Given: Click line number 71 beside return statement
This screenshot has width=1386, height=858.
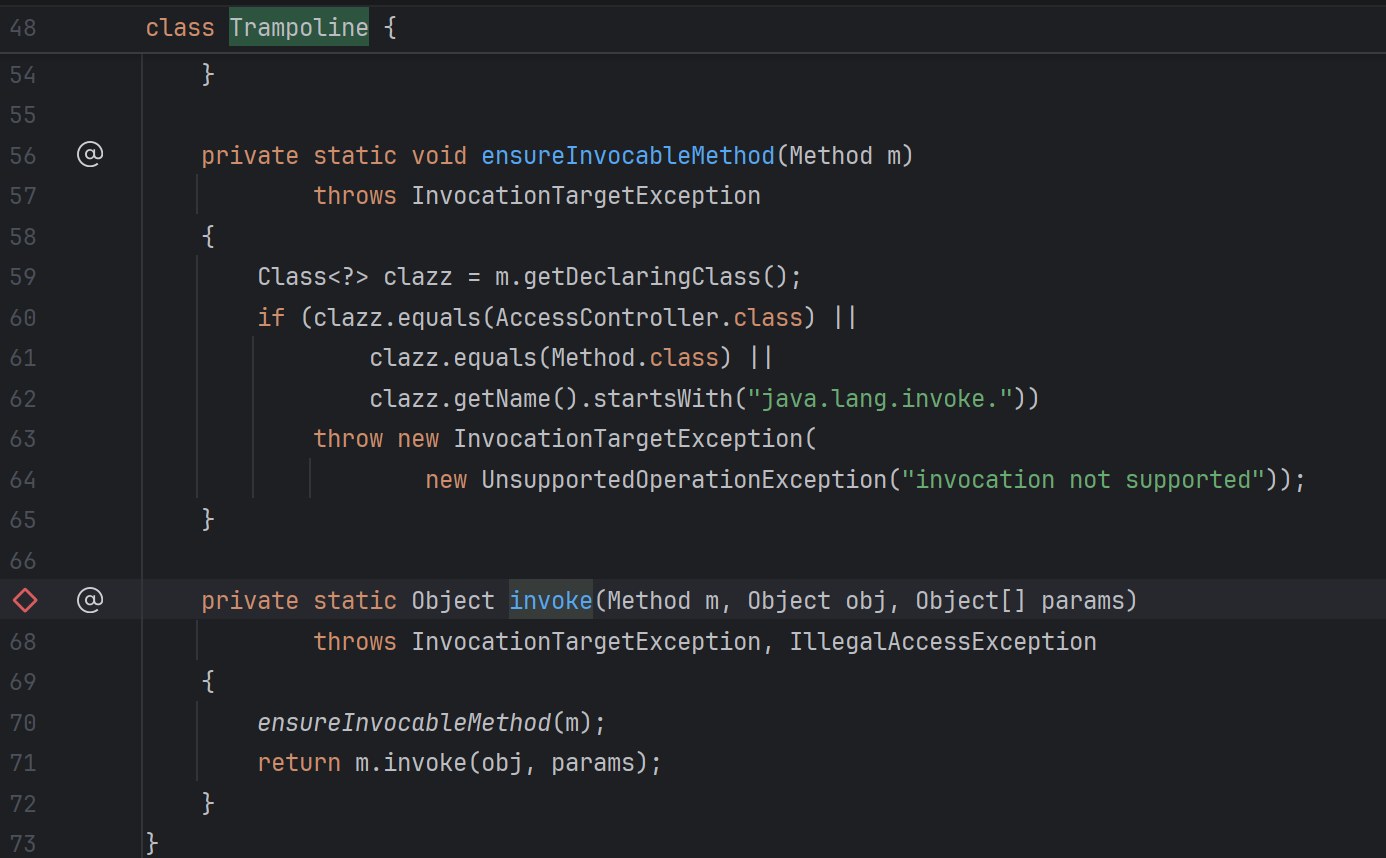Looking at the screenshot, I should tap(23, 763).
